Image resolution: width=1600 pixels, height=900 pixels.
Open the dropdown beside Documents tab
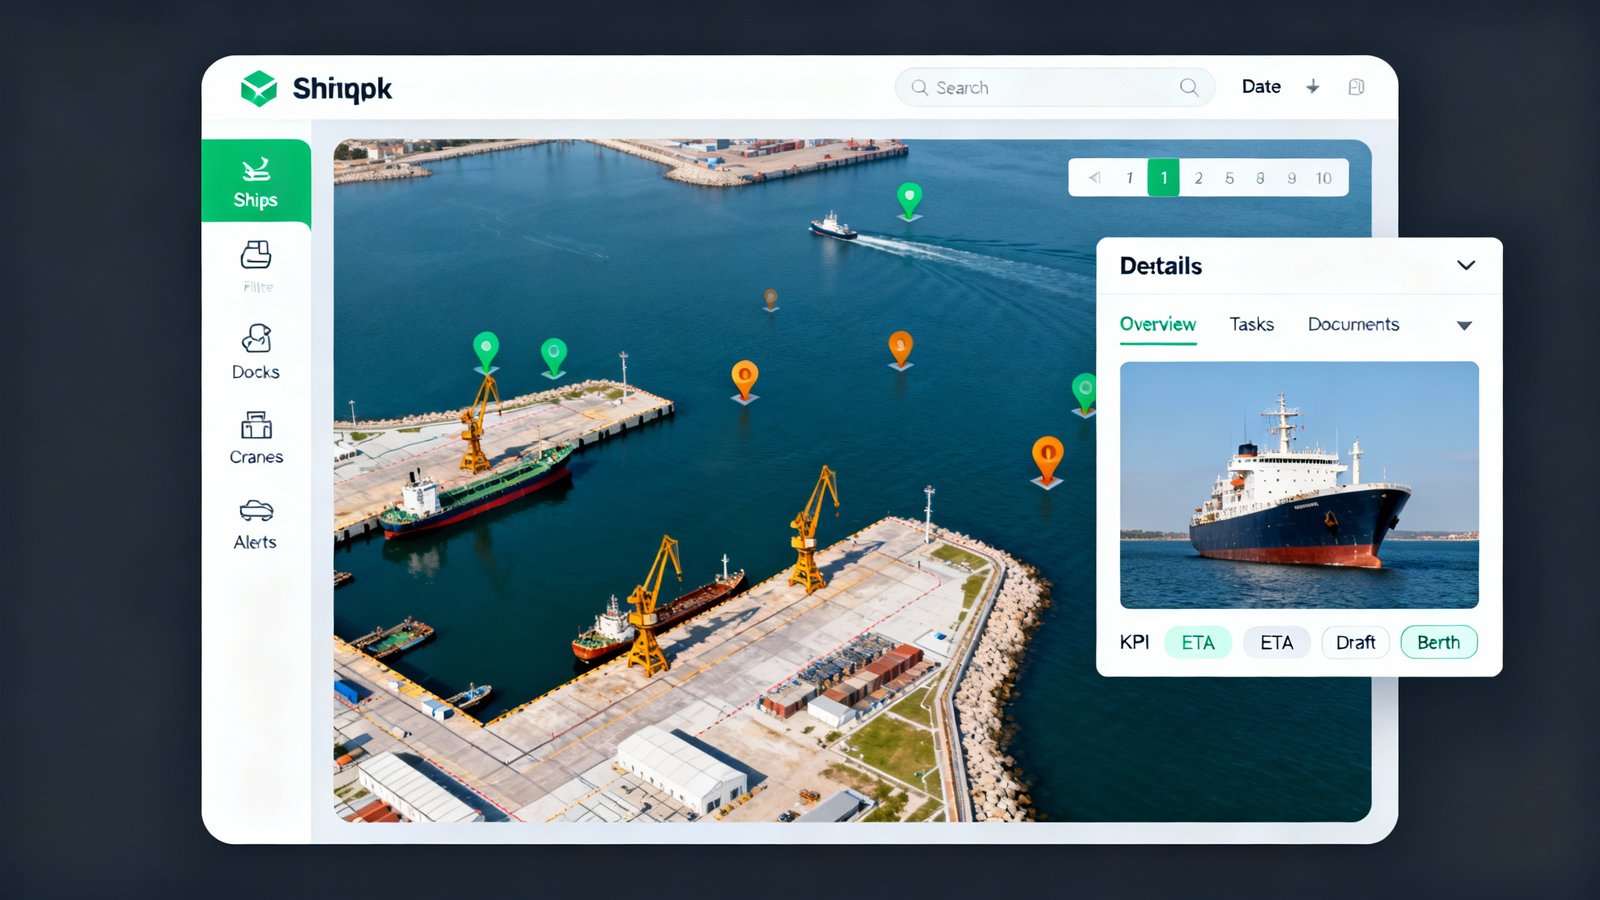pos(1462,324)
